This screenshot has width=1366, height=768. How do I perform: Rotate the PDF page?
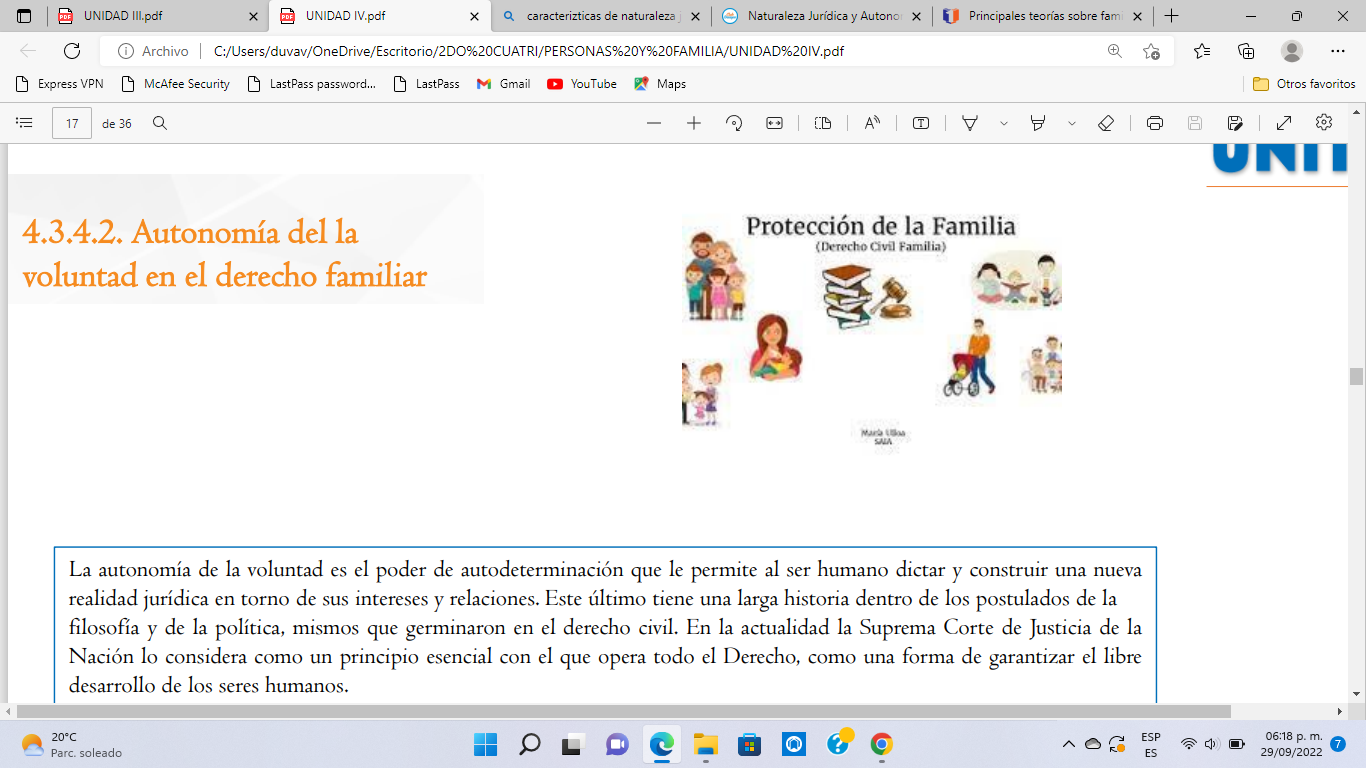(x=734, y=122)
